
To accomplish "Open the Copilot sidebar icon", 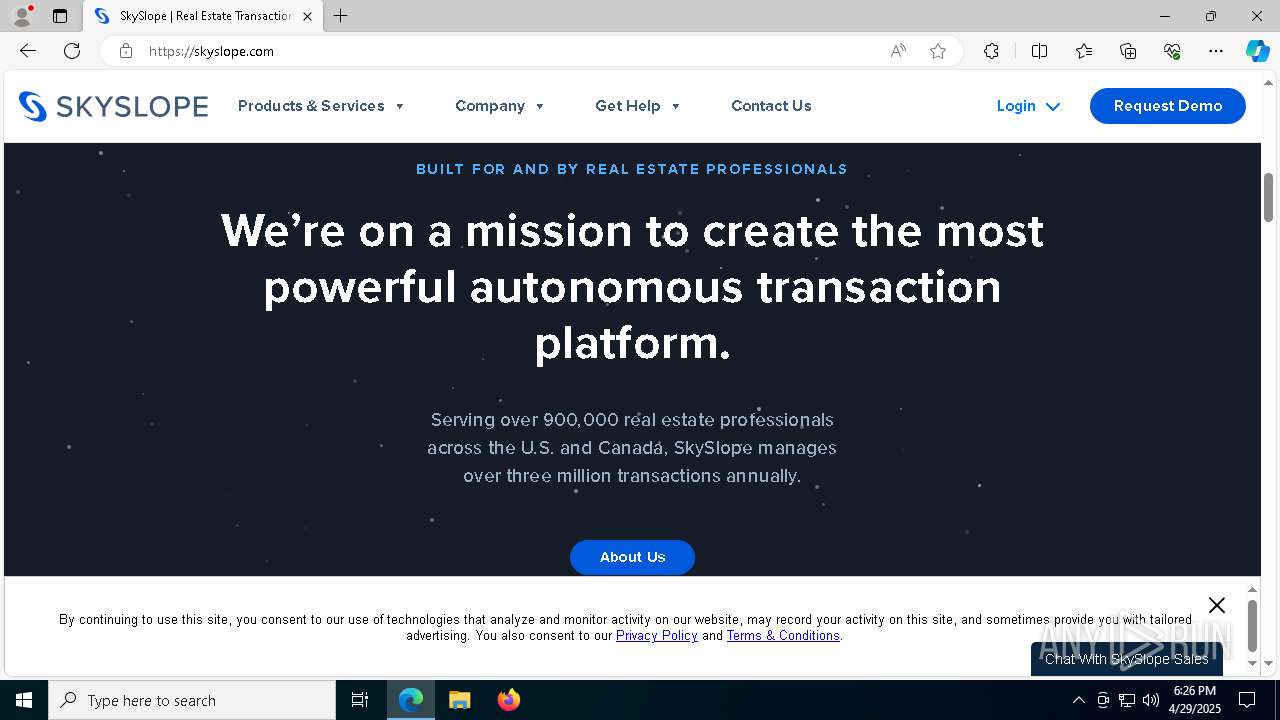I will (x=1257, y=51).
